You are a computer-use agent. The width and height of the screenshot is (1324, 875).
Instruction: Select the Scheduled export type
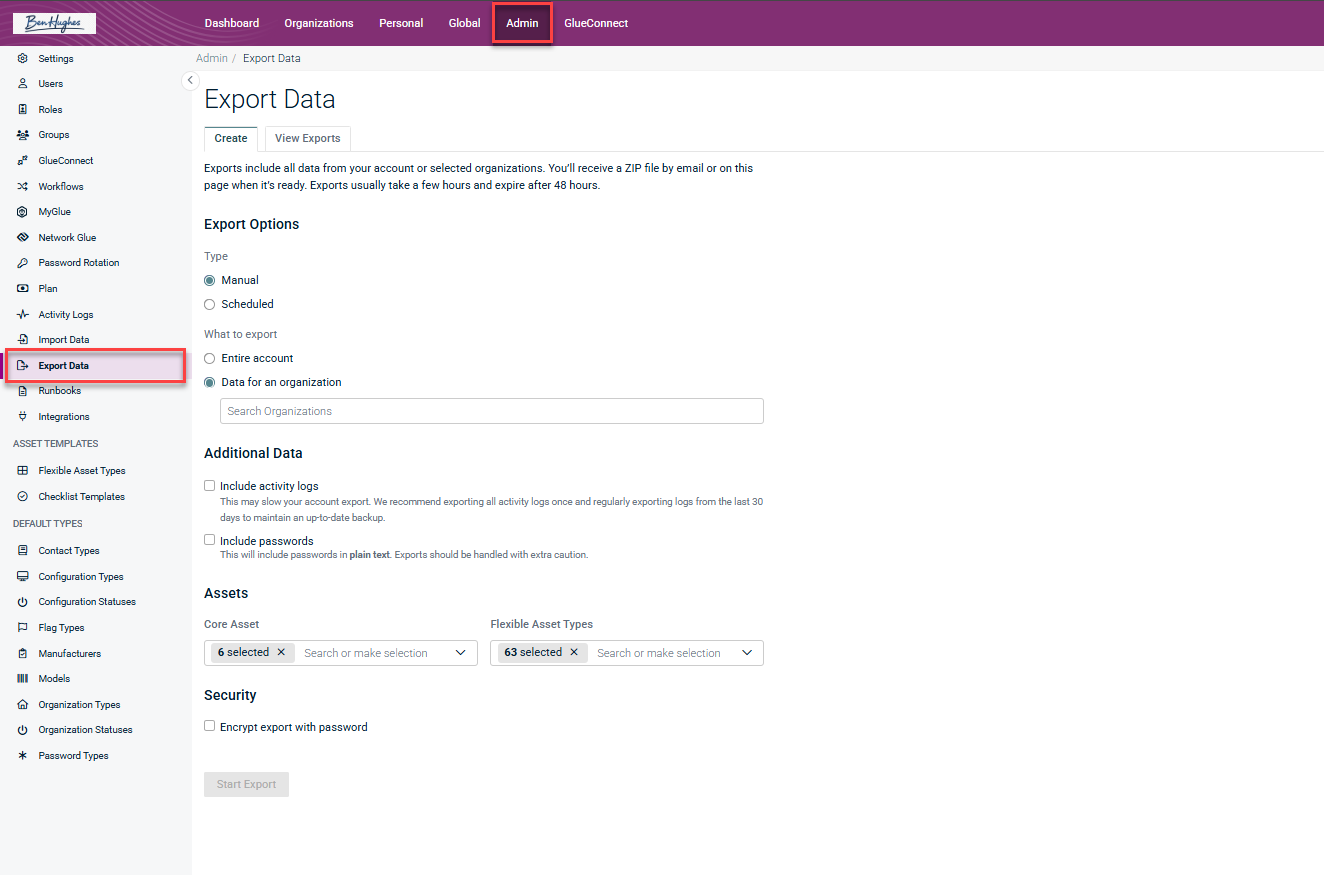click(210, 304)
